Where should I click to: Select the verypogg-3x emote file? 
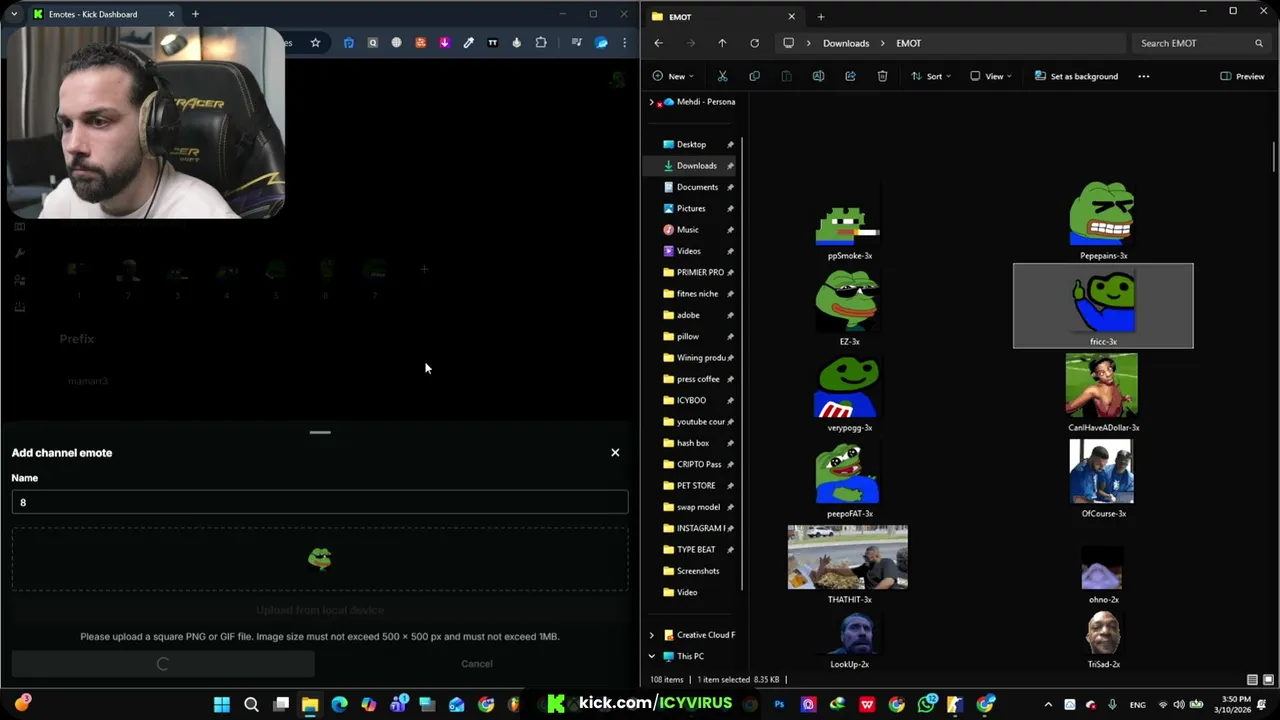coord(849,394)
